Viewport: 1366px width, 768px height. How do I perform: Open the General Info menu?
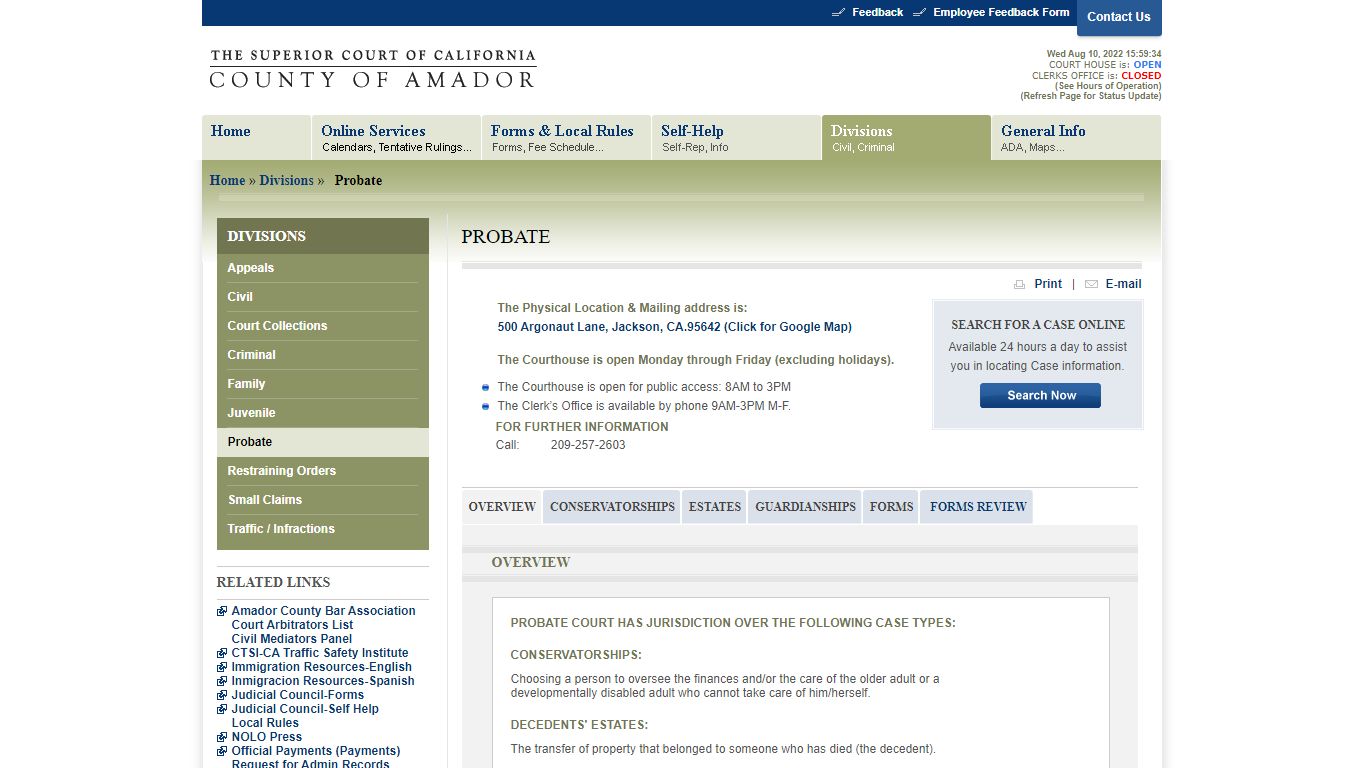(x=1076, y=138)
